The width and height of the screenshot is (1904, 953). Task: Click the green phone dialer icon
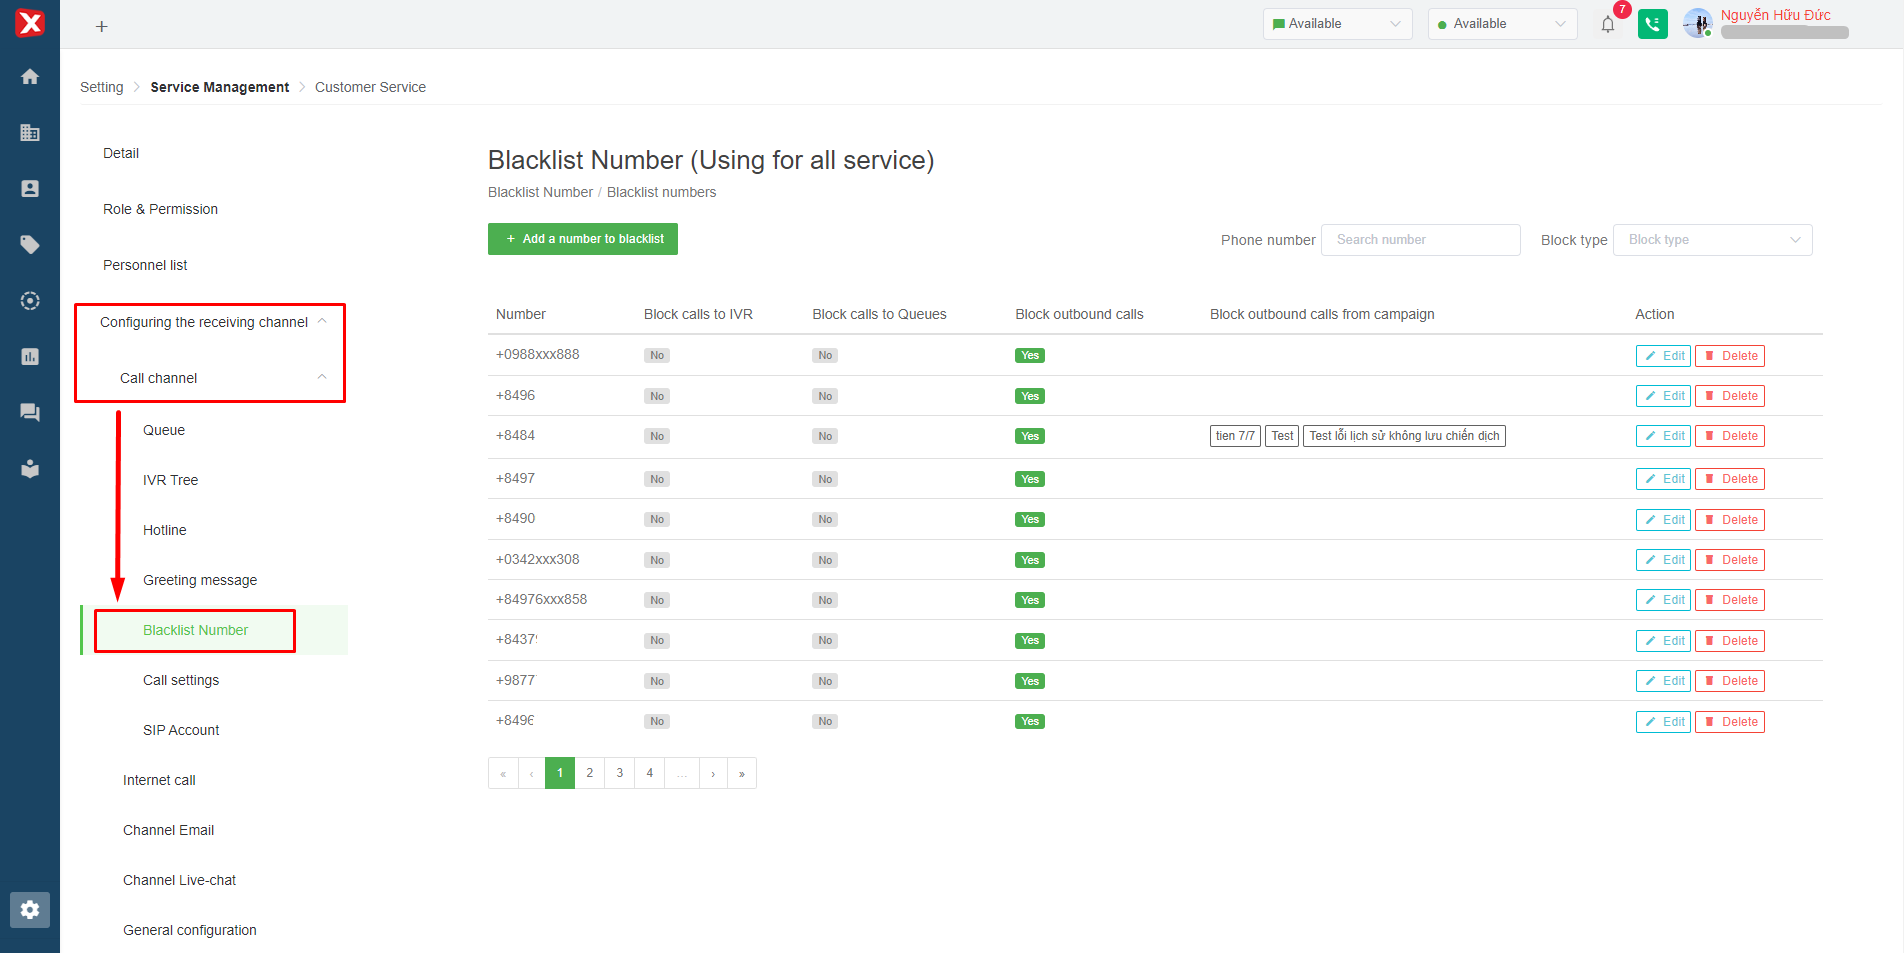tap(1653, 24)
